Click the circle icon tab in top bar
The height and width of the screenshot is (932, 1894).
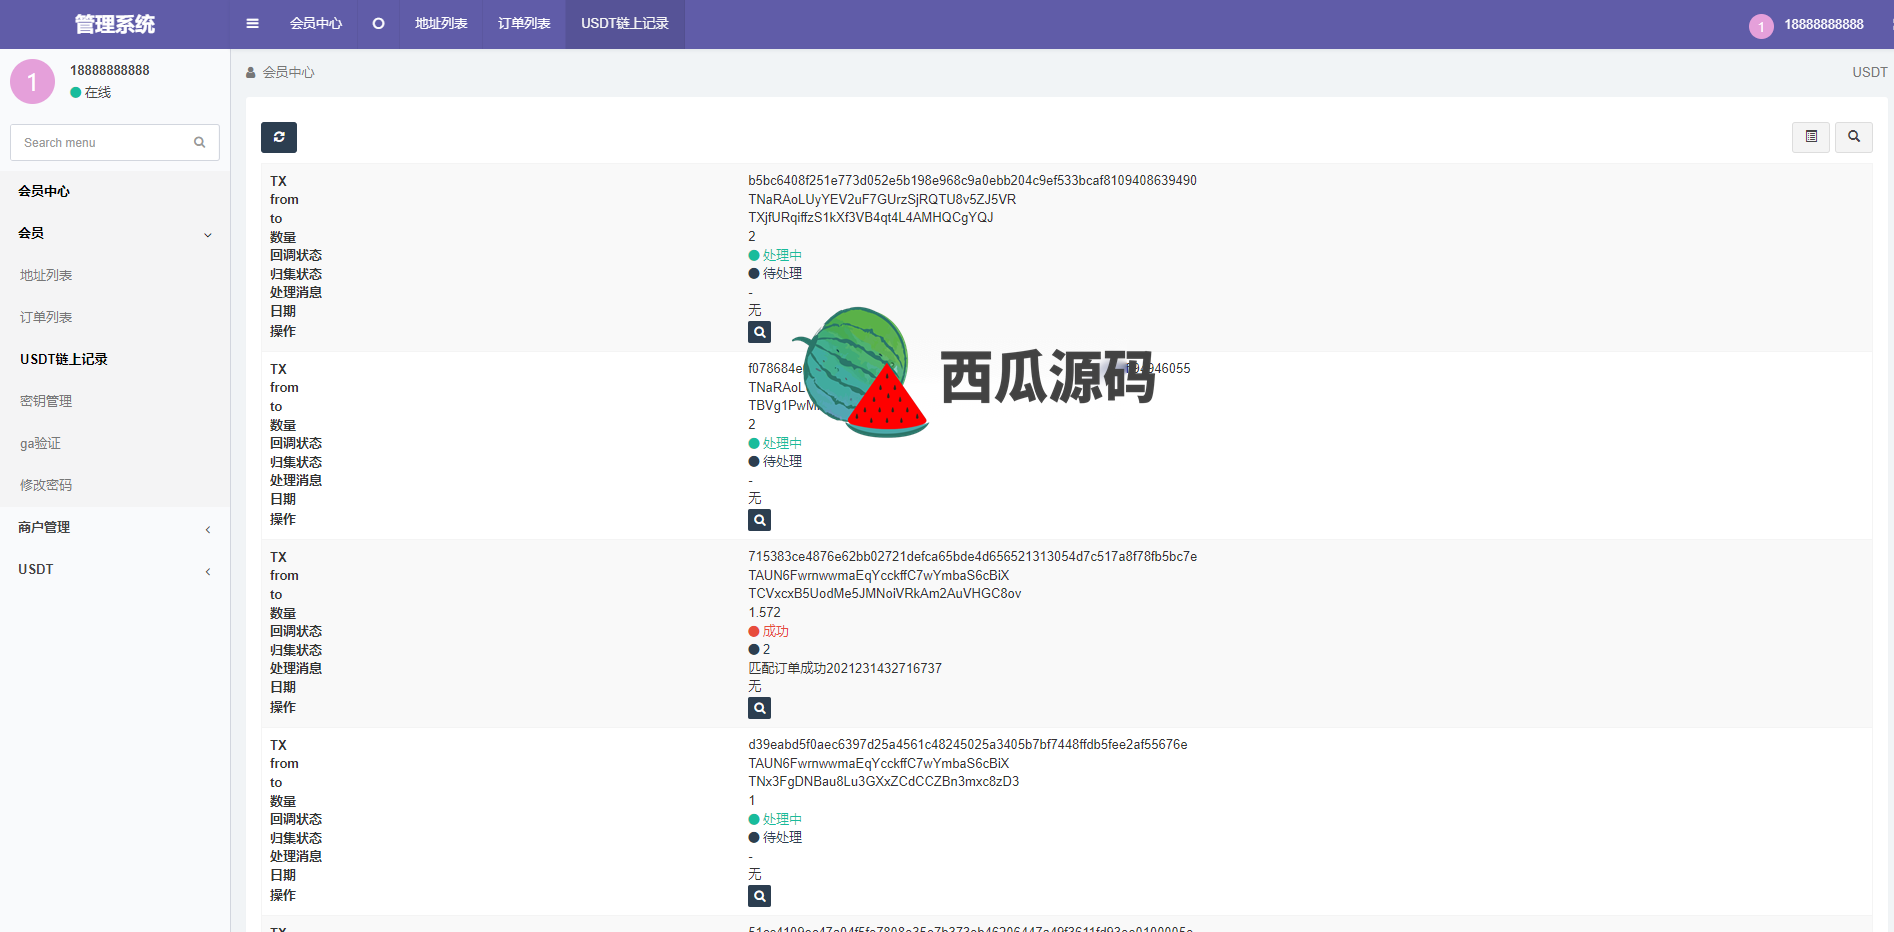tap(378, 24)
